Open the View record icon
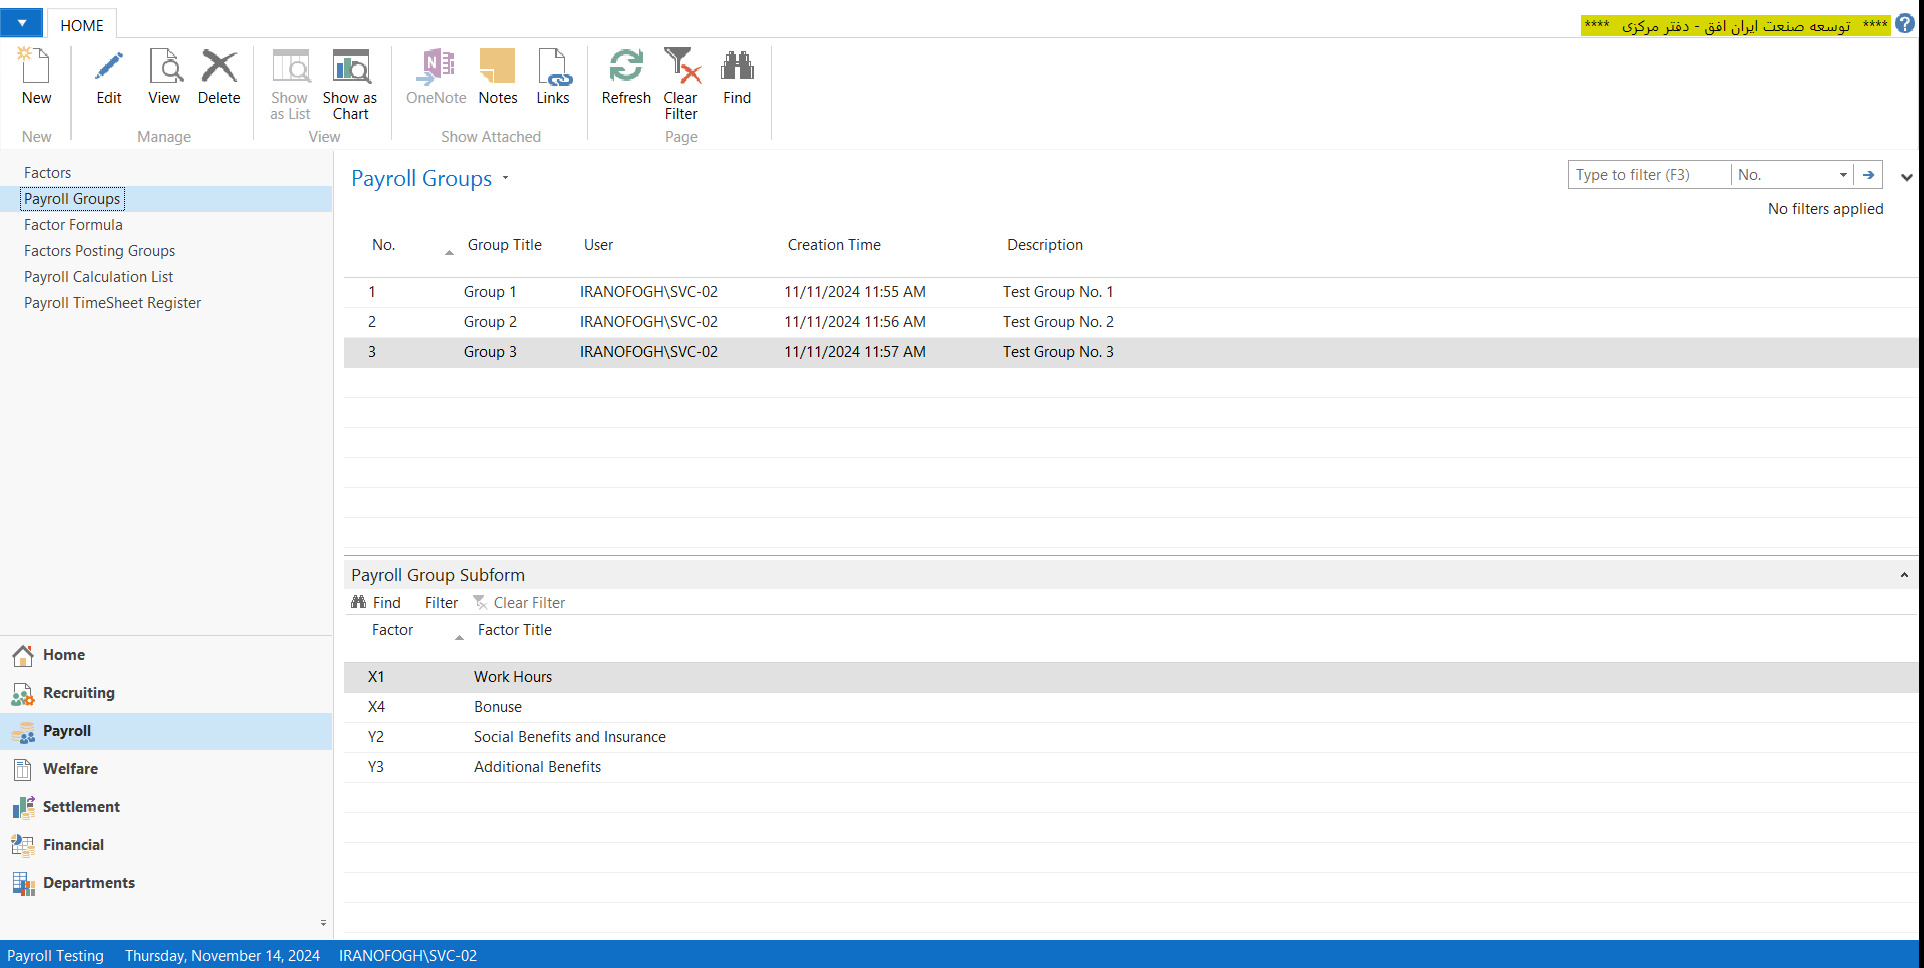Screen dimensions: 1924x968 click(164, 67)
